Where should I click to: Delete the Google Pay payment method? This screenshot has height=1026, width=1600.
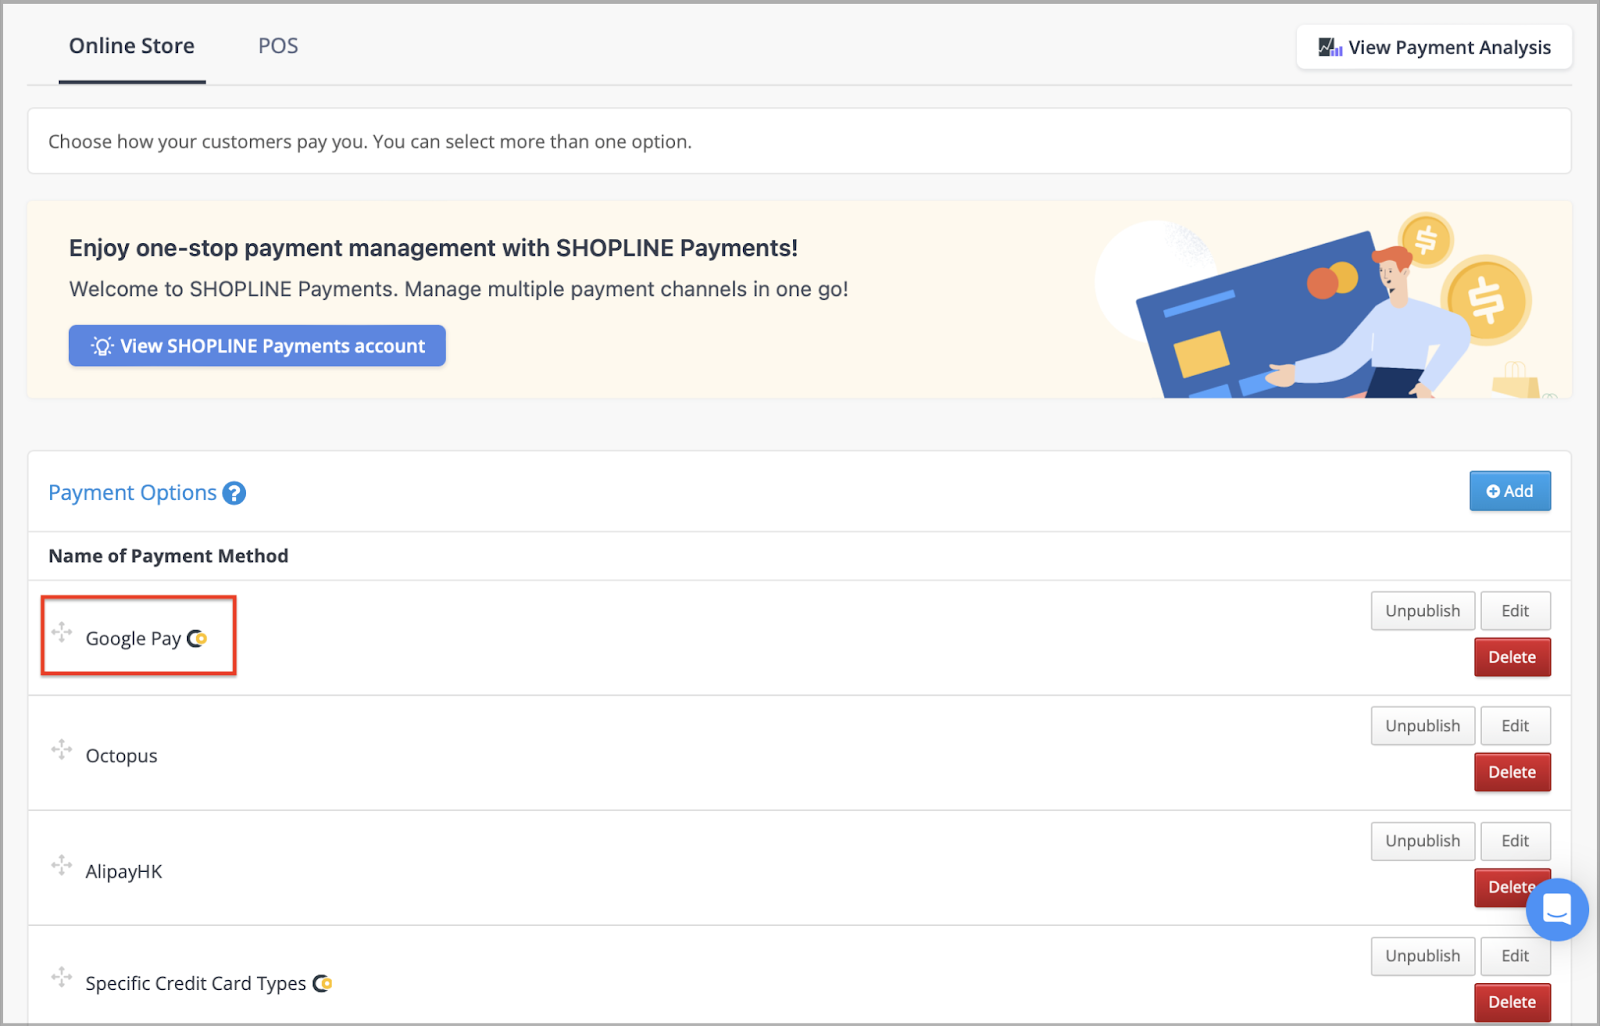[1512, 657]
